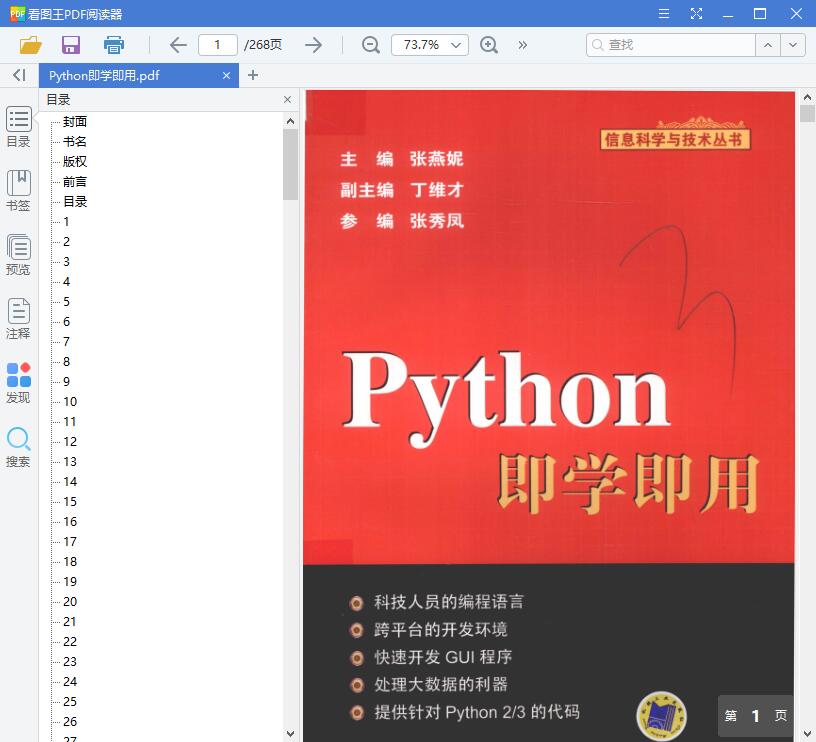This screenshot has height=742, width=816.
Task: Jump to outline item 1
Action: [66, 222]
